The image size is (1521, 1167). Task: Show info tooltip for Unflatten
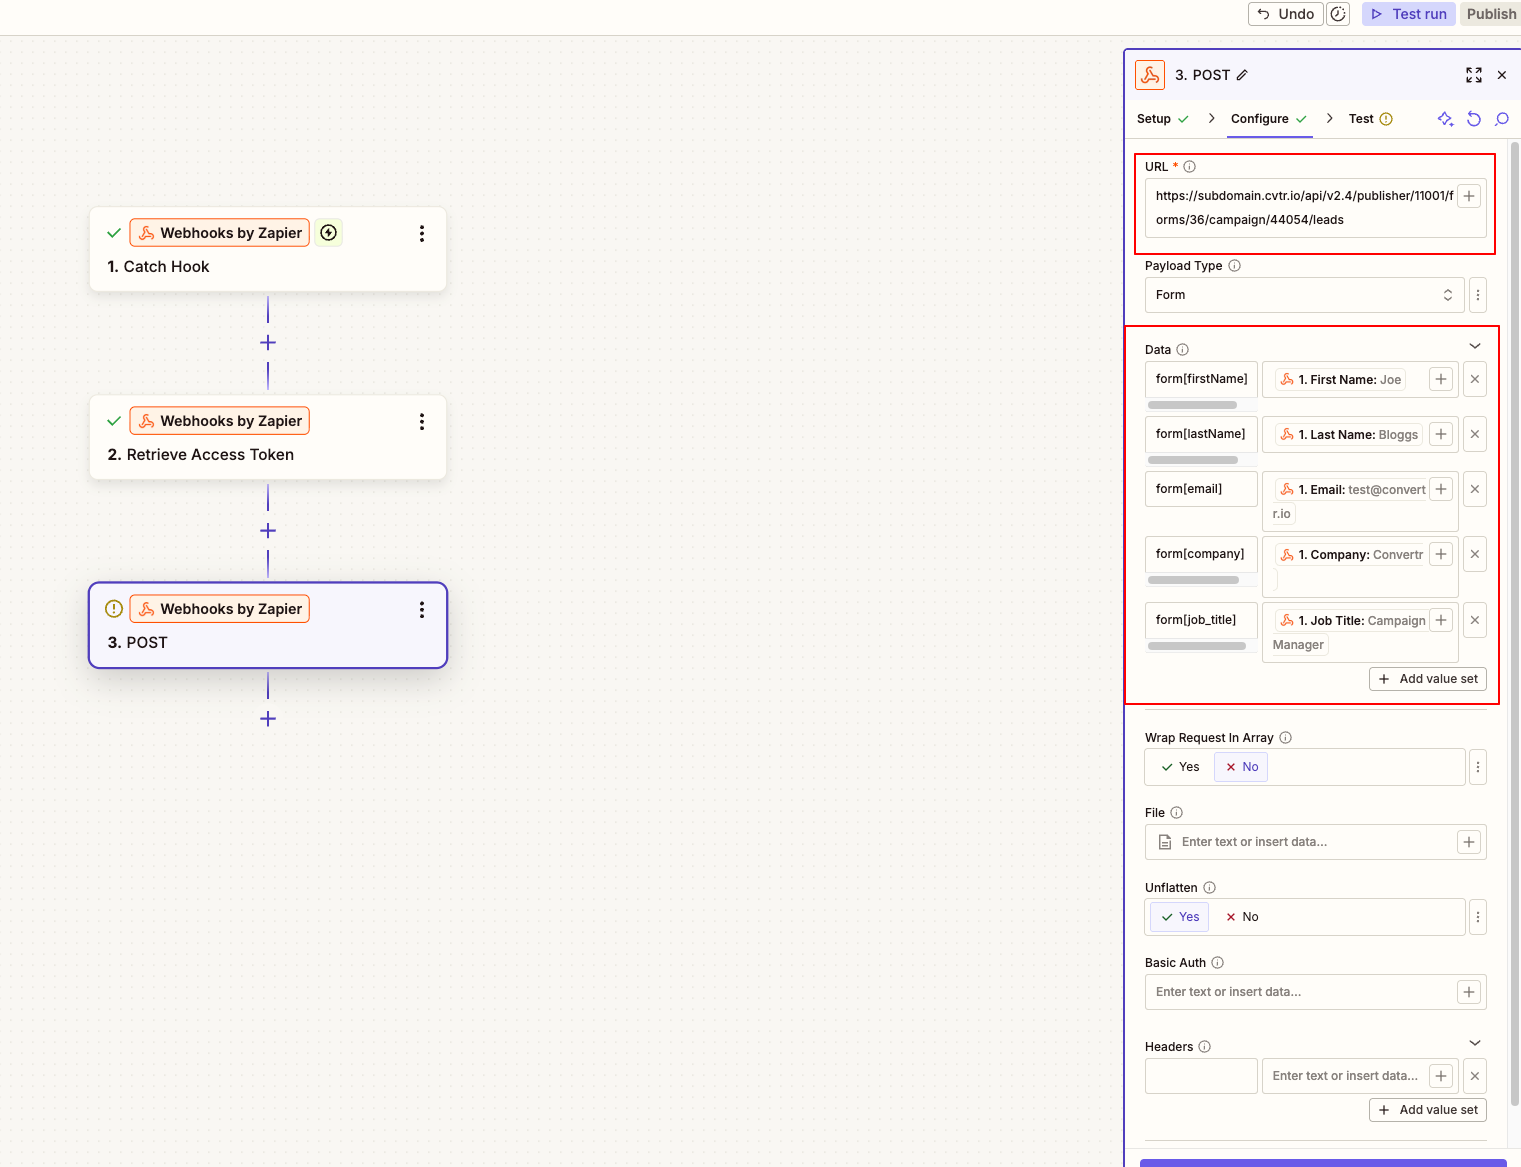point(1210,888)
